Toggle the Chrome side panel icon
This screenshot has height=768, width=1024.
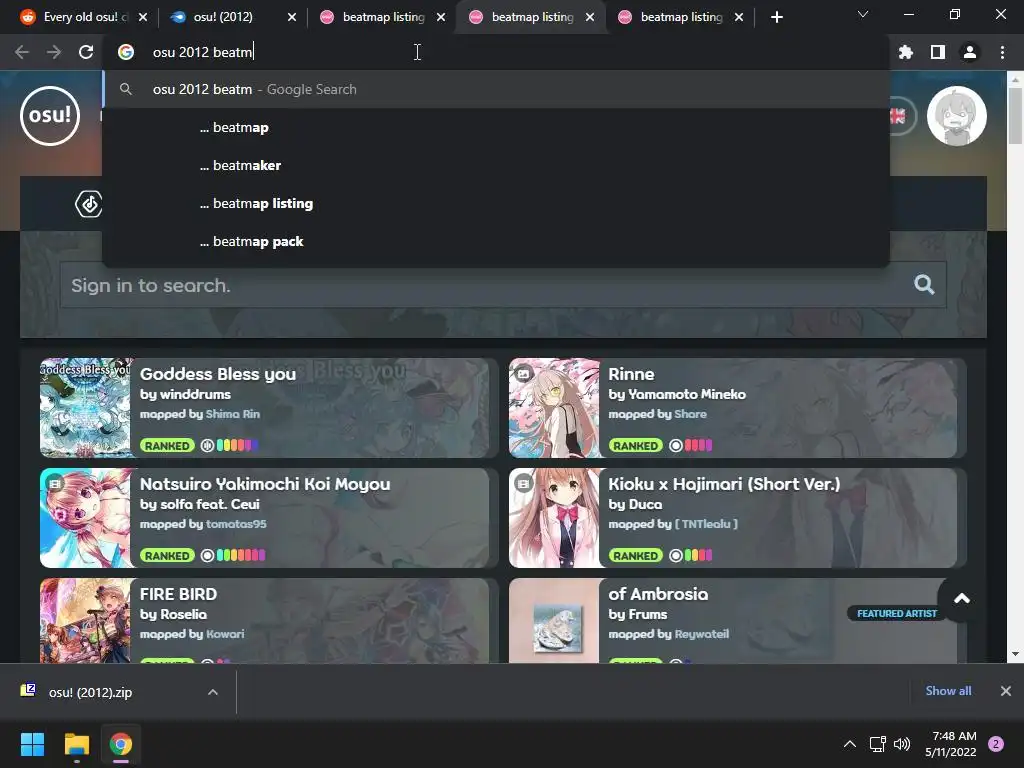pos(938,52)
